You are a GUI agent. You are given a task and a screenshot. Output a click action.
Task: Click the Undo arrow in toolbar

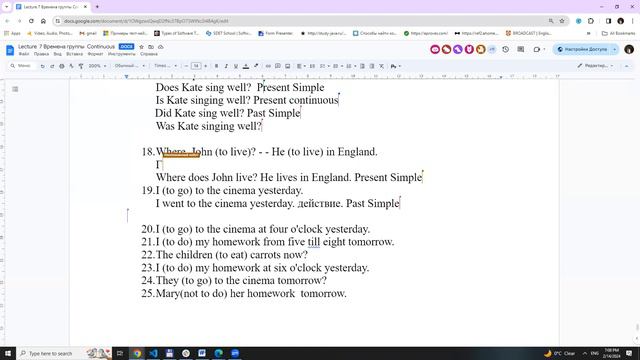pyautogui.click(x=42, y=66)
